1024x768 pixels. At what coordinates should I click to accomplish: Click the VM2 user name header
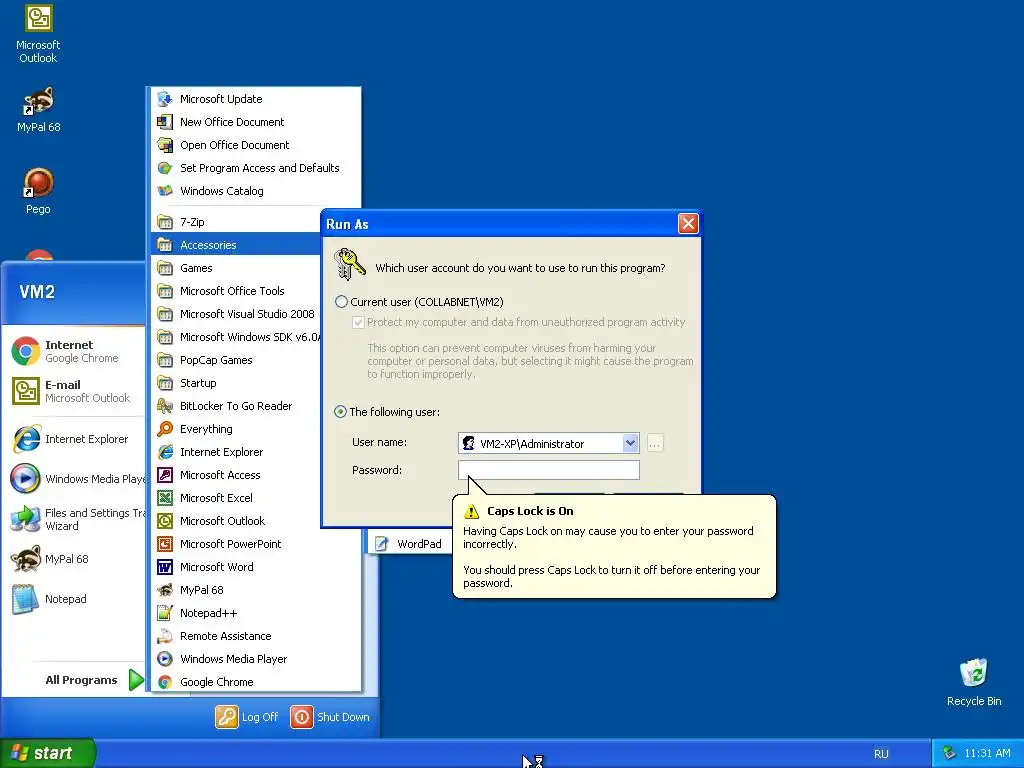pyautogui.click(x=37, y=291)
